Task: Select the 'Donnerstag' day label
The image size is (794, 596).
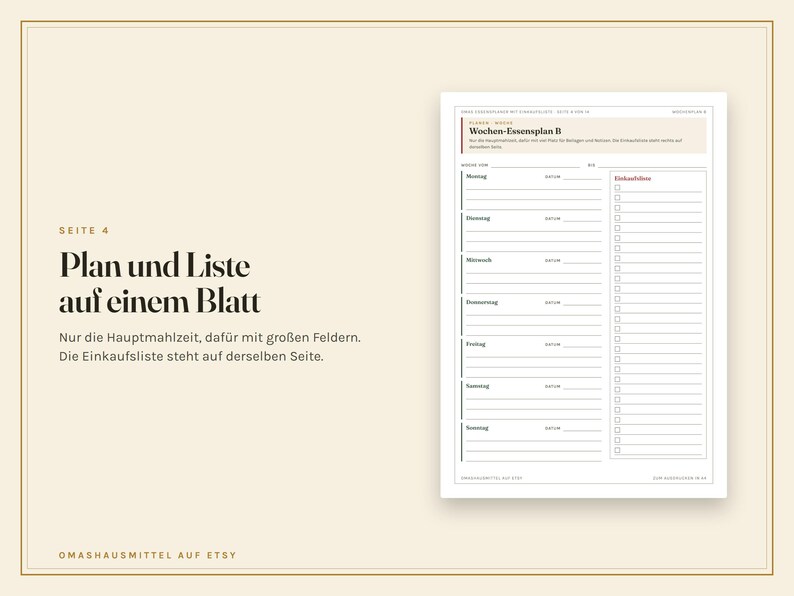Action: (482, 302)
